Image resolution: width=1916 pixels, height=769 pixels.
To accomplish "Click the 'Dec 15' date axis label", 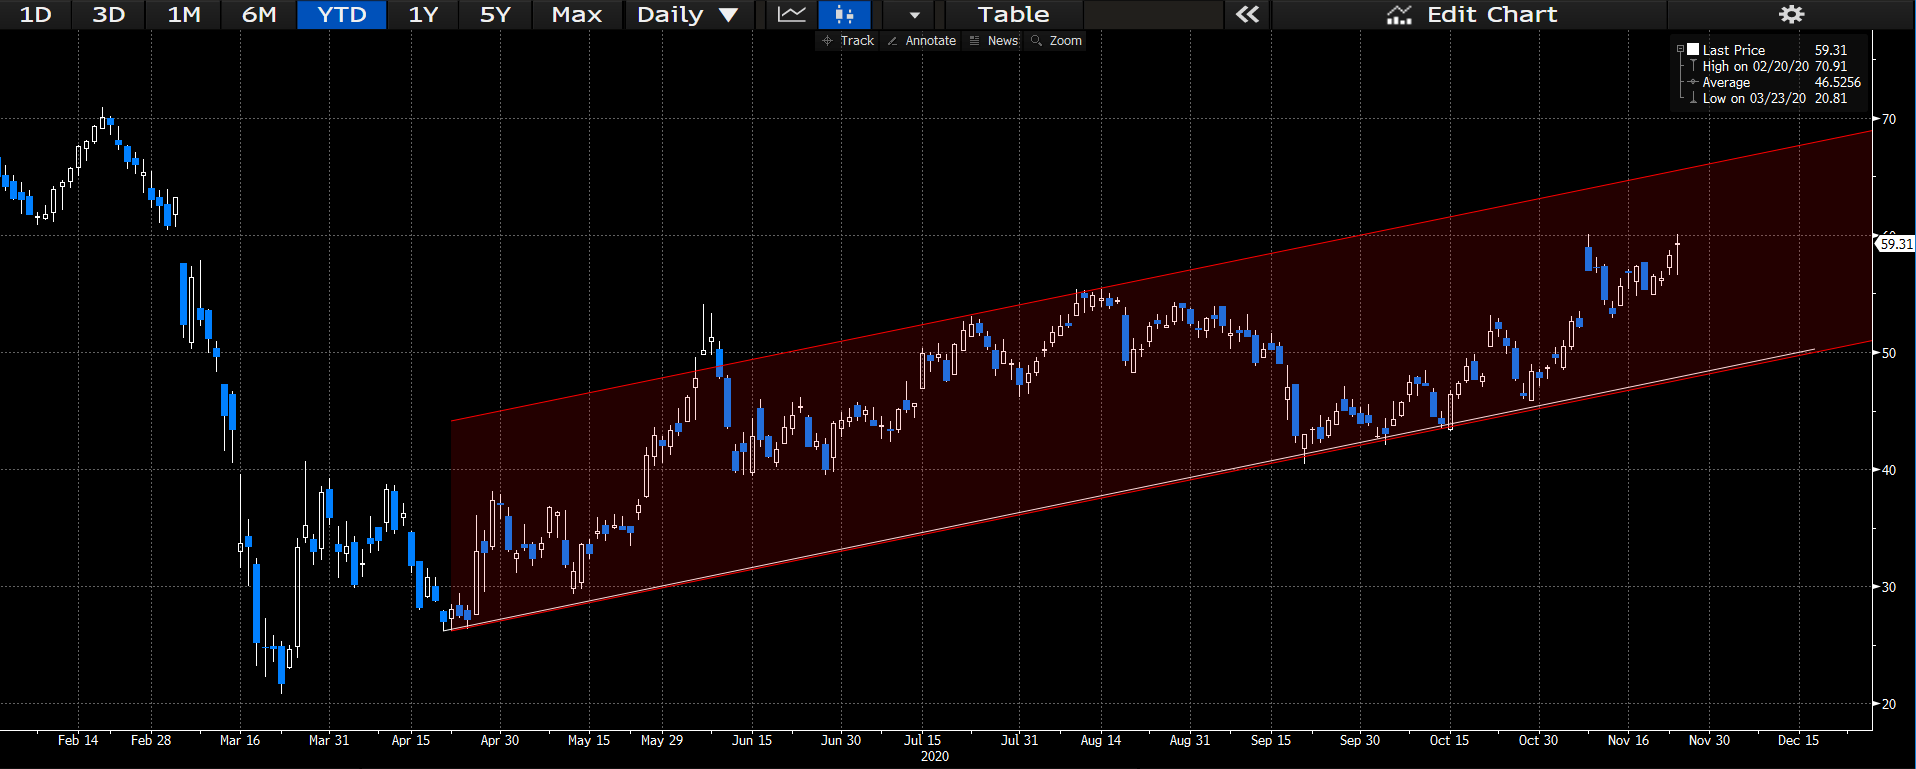I will tap(1798, 740).
